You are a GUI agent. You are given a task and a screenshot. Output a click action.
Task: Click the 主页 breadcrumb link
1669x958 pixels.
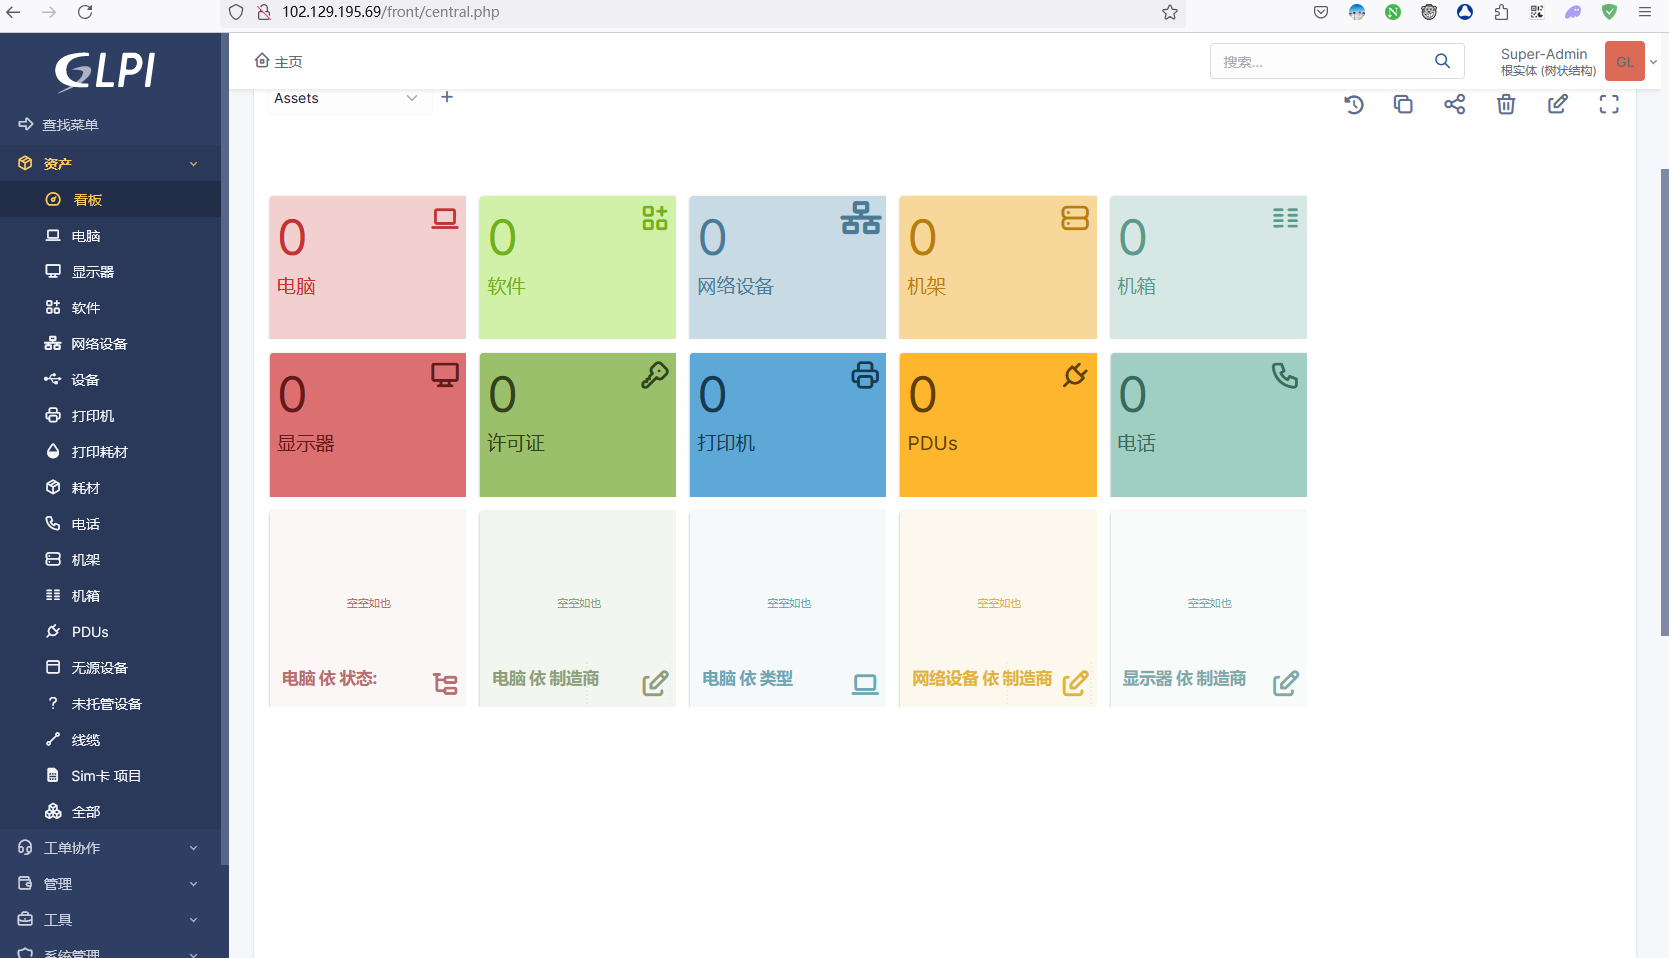[x=279, y=62]
